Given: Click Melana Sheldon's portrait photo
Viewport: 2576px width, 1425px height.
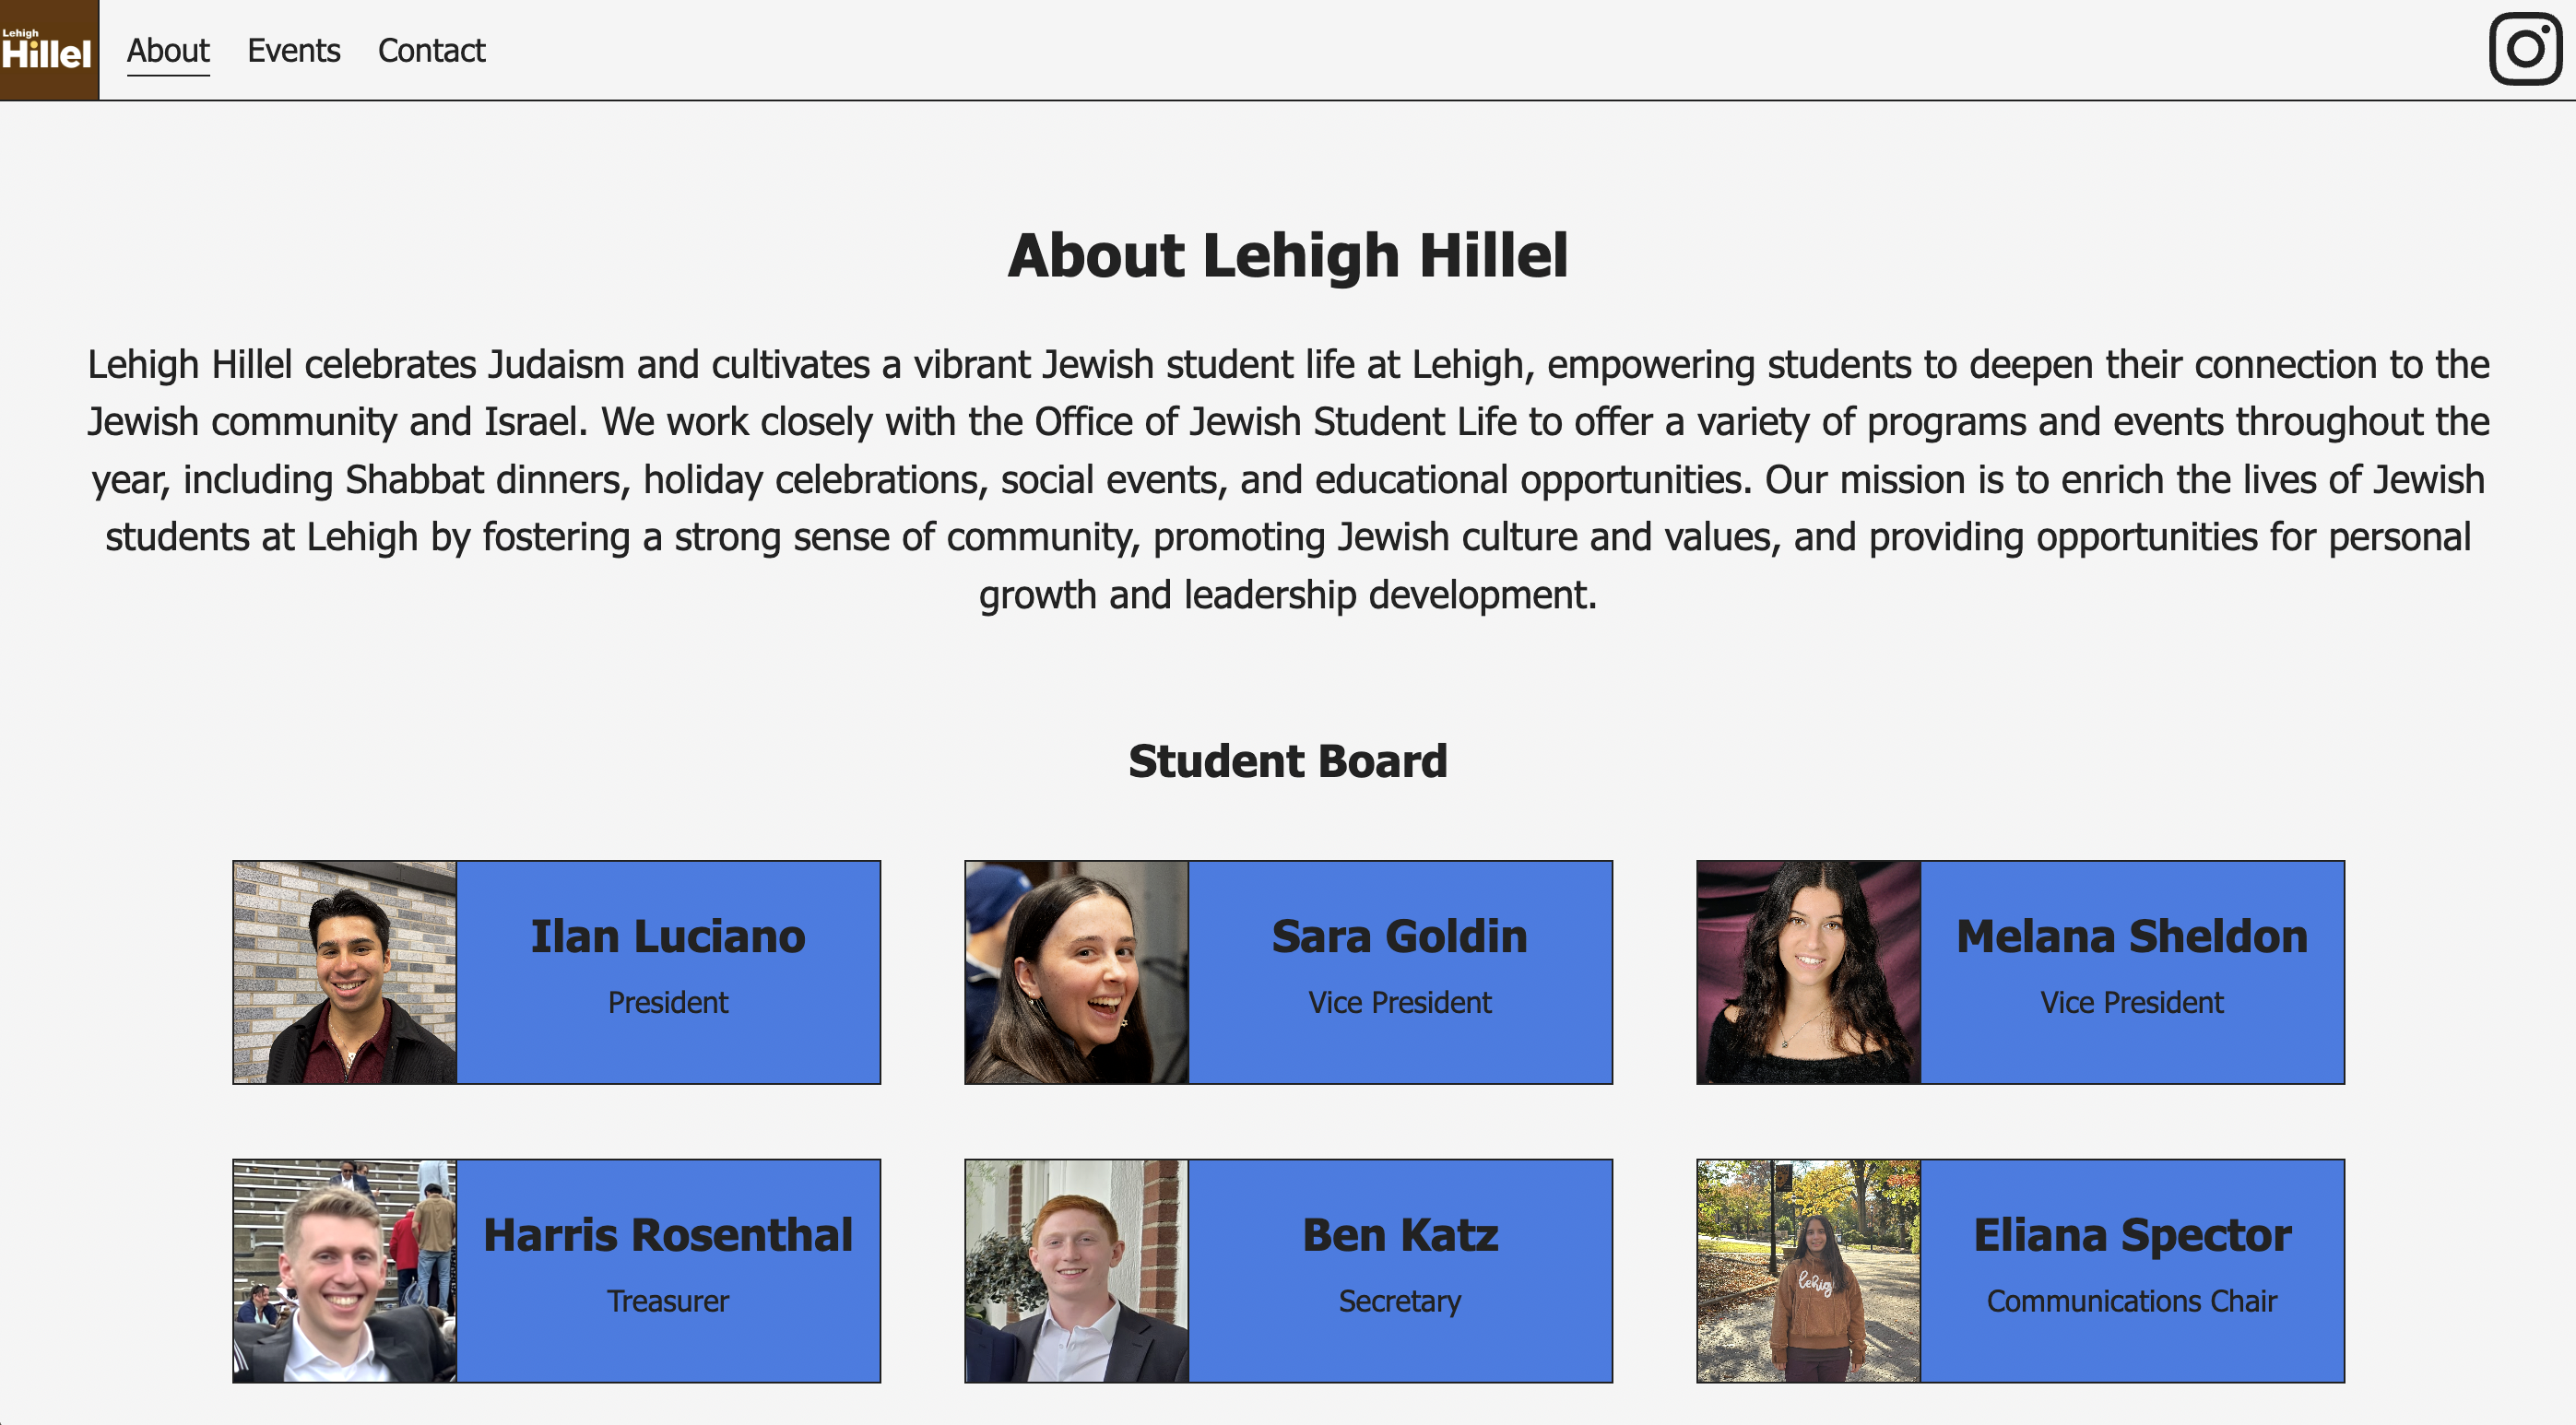Looking at the screenshot, I should click(x=1810, y=971).
